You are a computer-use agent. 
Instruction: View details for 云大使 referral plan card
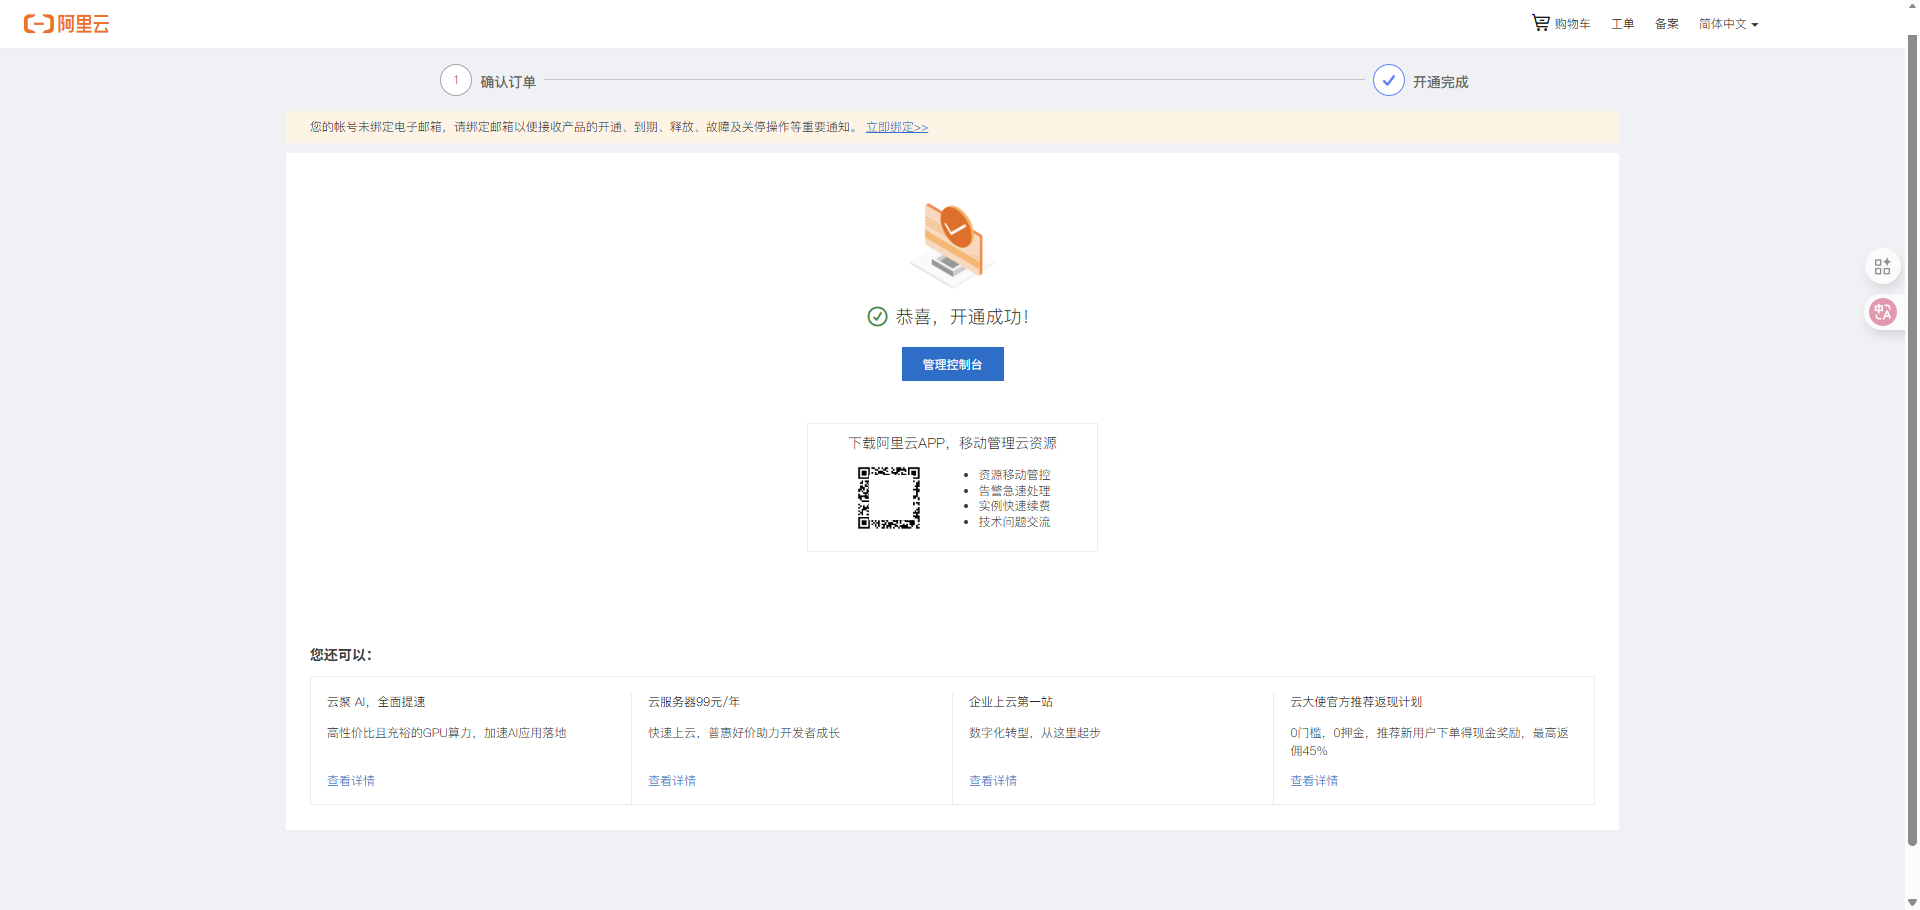1314,781
